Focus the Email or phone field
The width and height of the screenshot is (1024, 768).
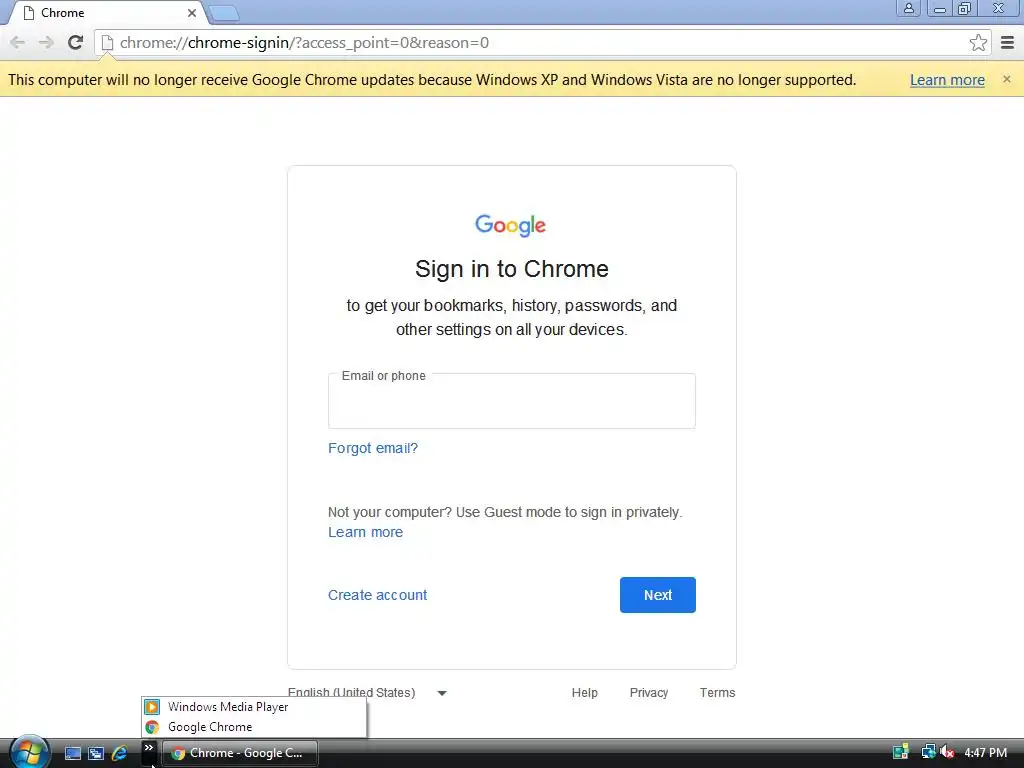(x=512, y=401)
